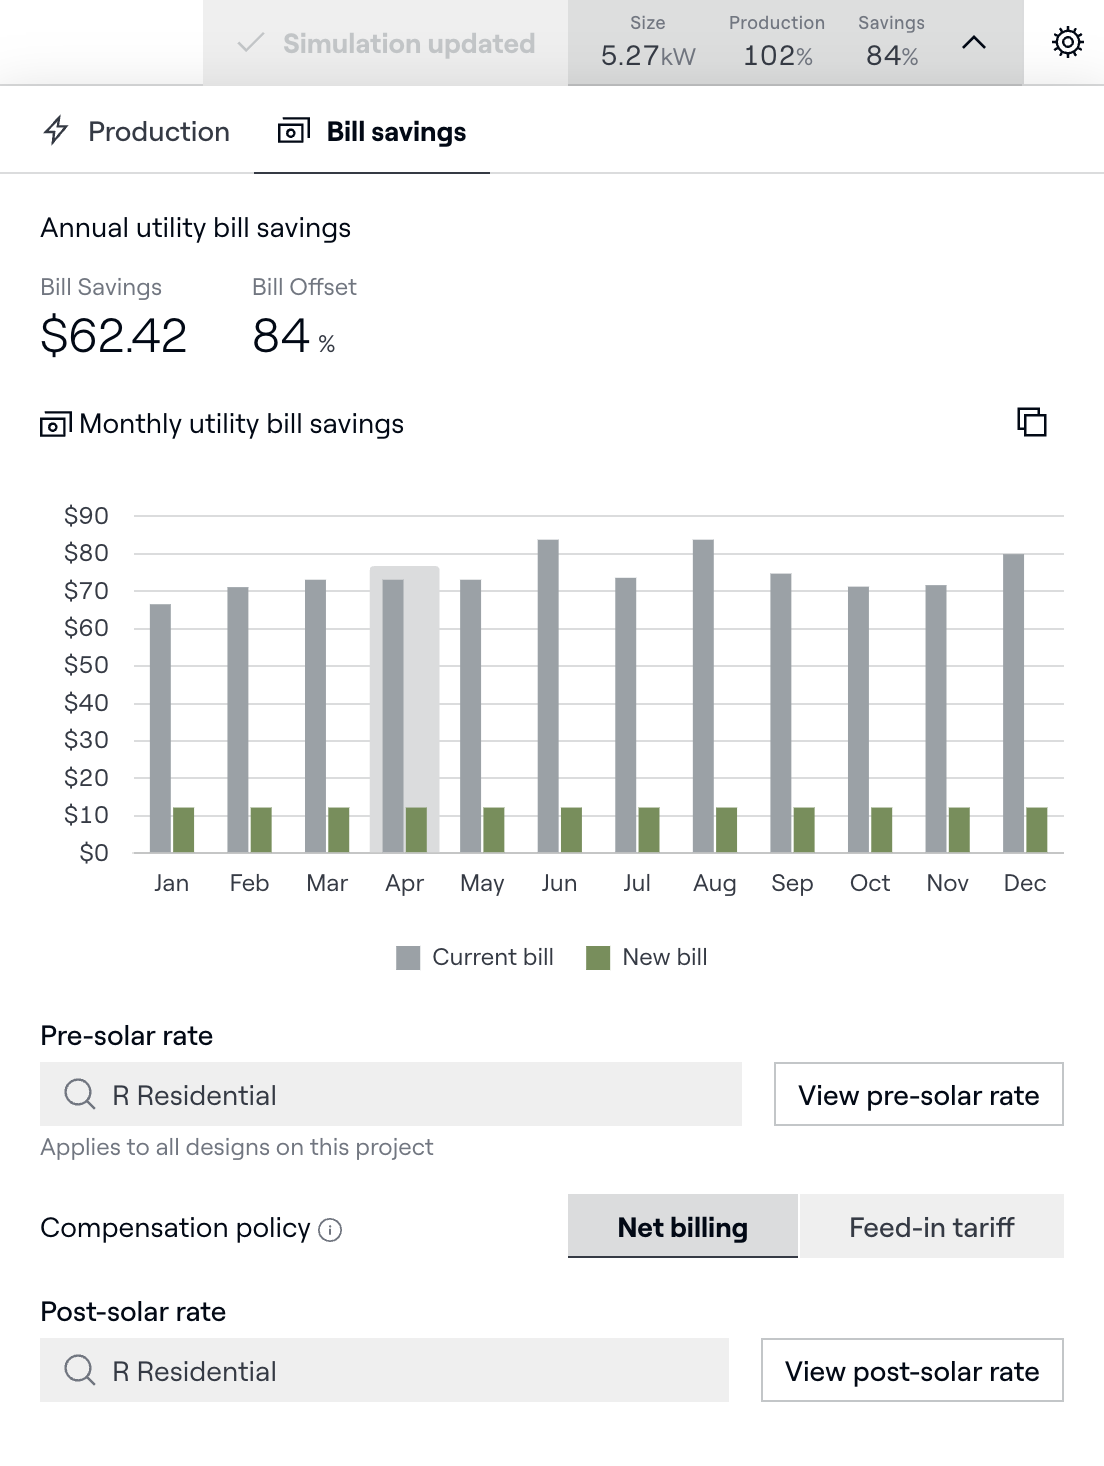Collapse the summary panel chevron
1104x1466 pixels.
click(973, 42)
